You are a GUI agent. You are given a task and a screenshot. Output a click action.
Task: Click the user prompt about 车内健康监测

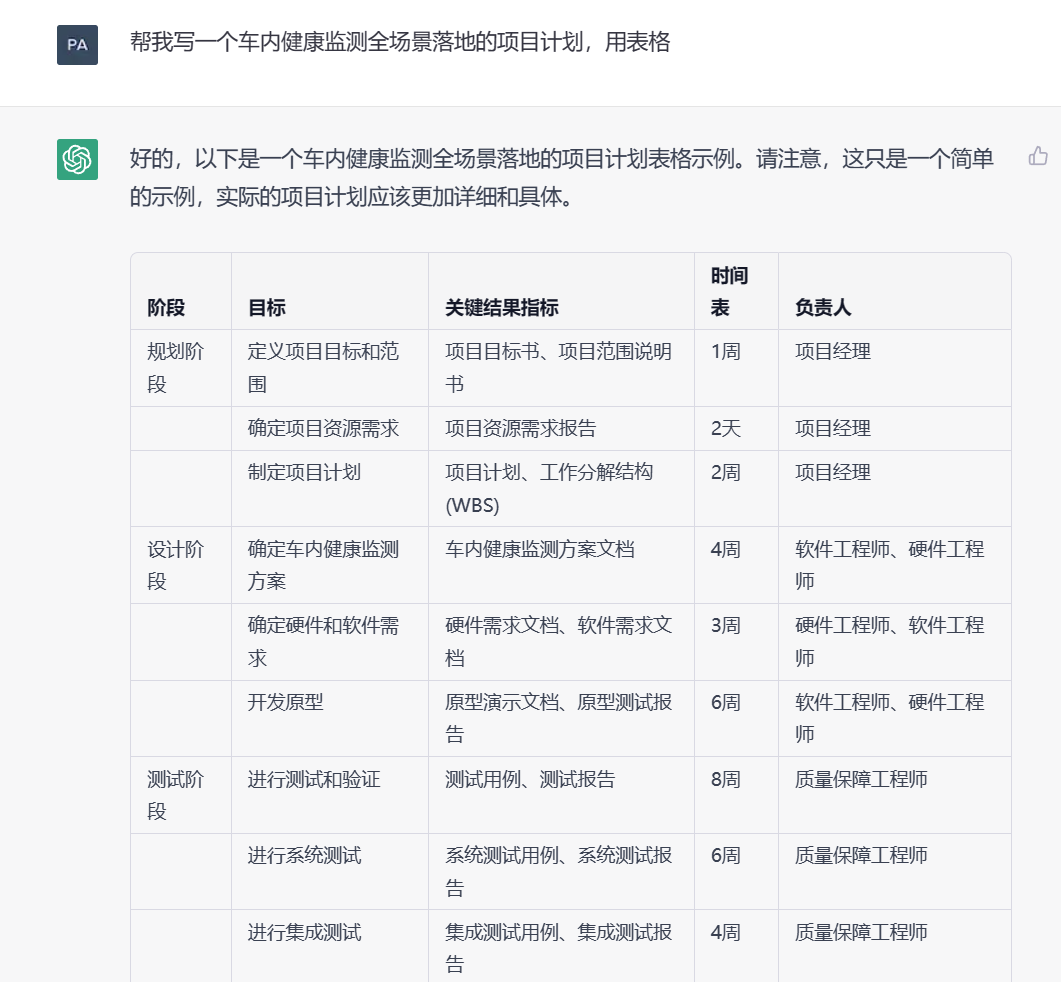(400, 42)
